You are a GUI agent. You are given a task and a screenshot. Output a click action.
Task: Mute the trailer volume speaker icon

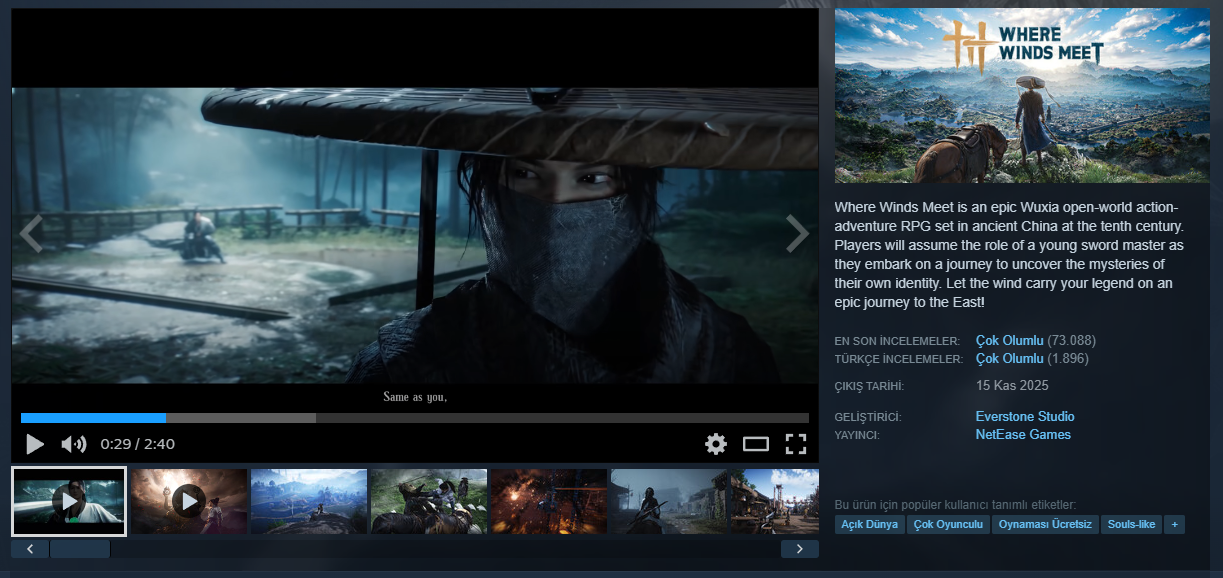[73, 444]
